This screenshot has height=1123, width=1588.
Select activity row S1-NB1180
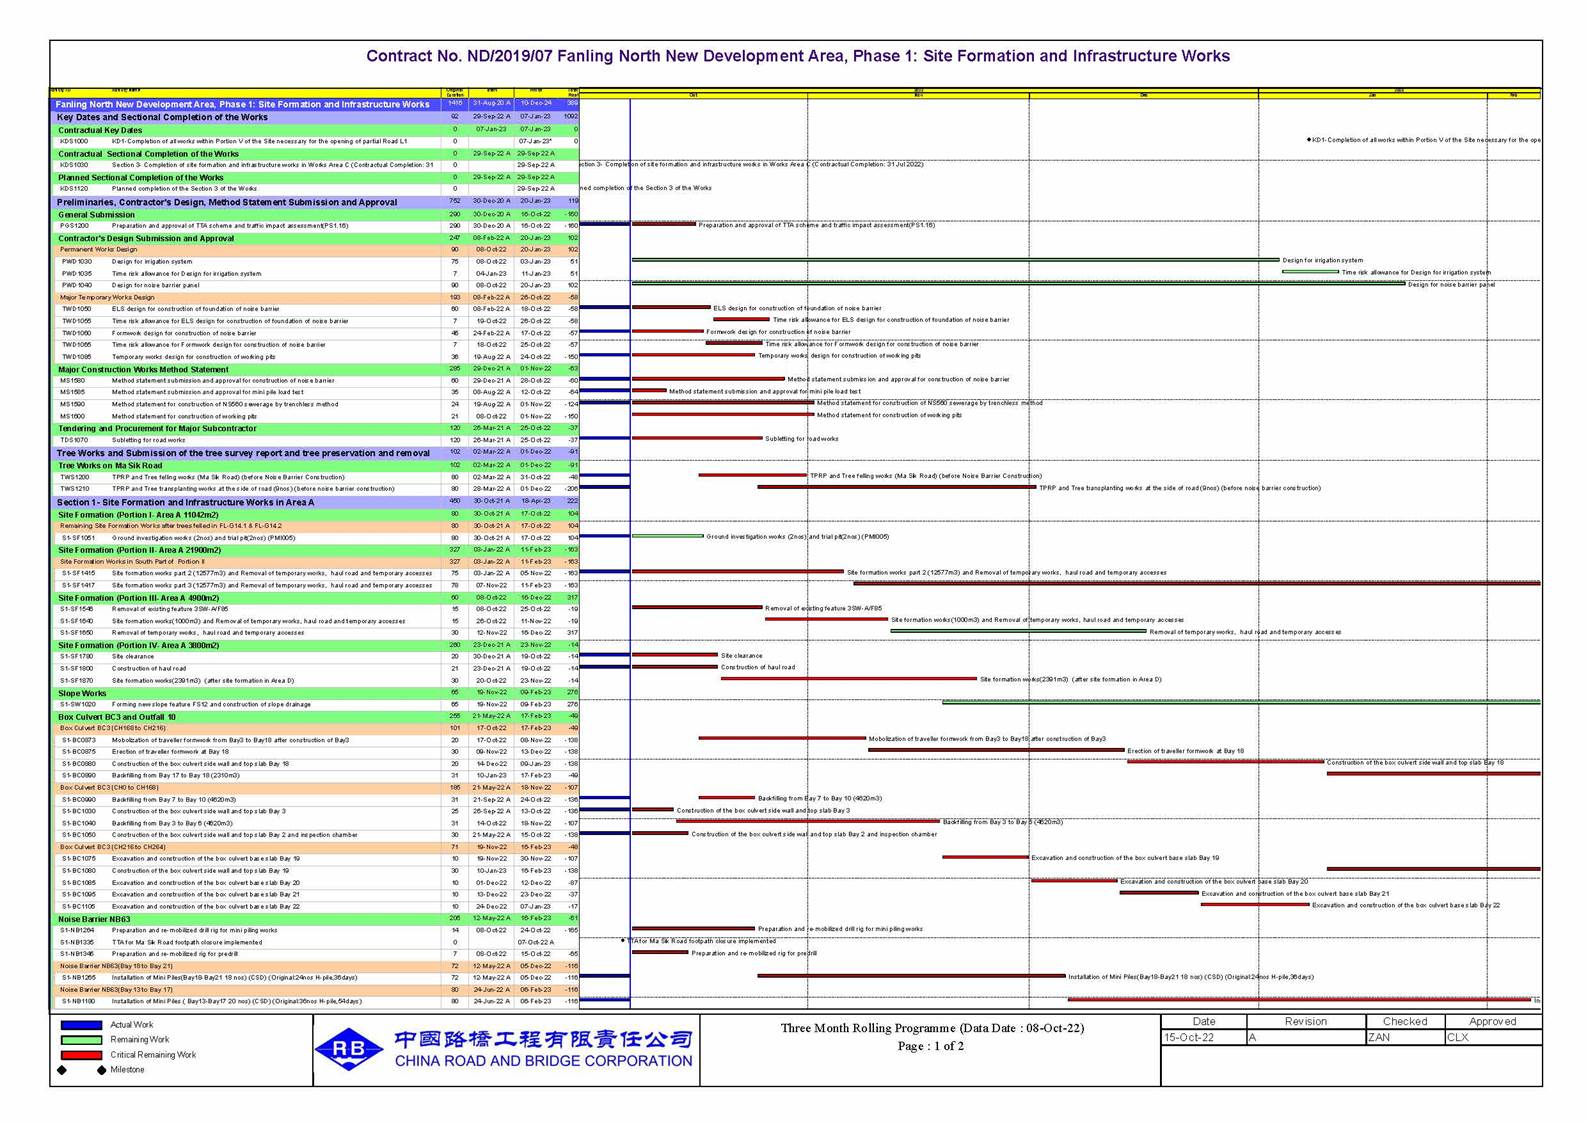click(x=315, y=1001)
